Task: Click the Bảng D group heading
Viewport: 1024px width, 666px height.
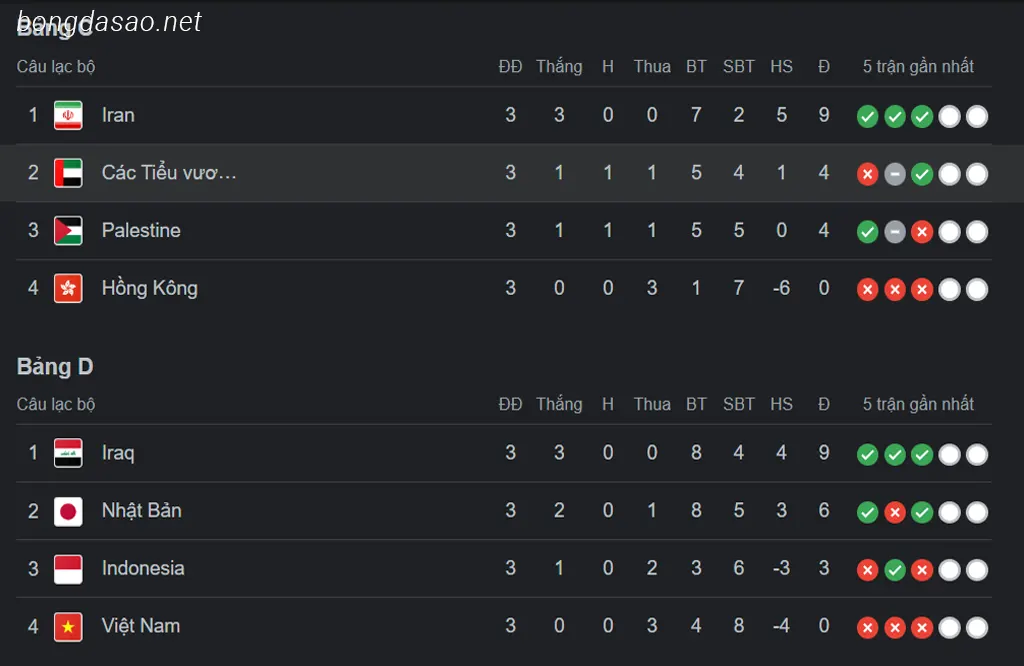Action: [x=55, y=367]
